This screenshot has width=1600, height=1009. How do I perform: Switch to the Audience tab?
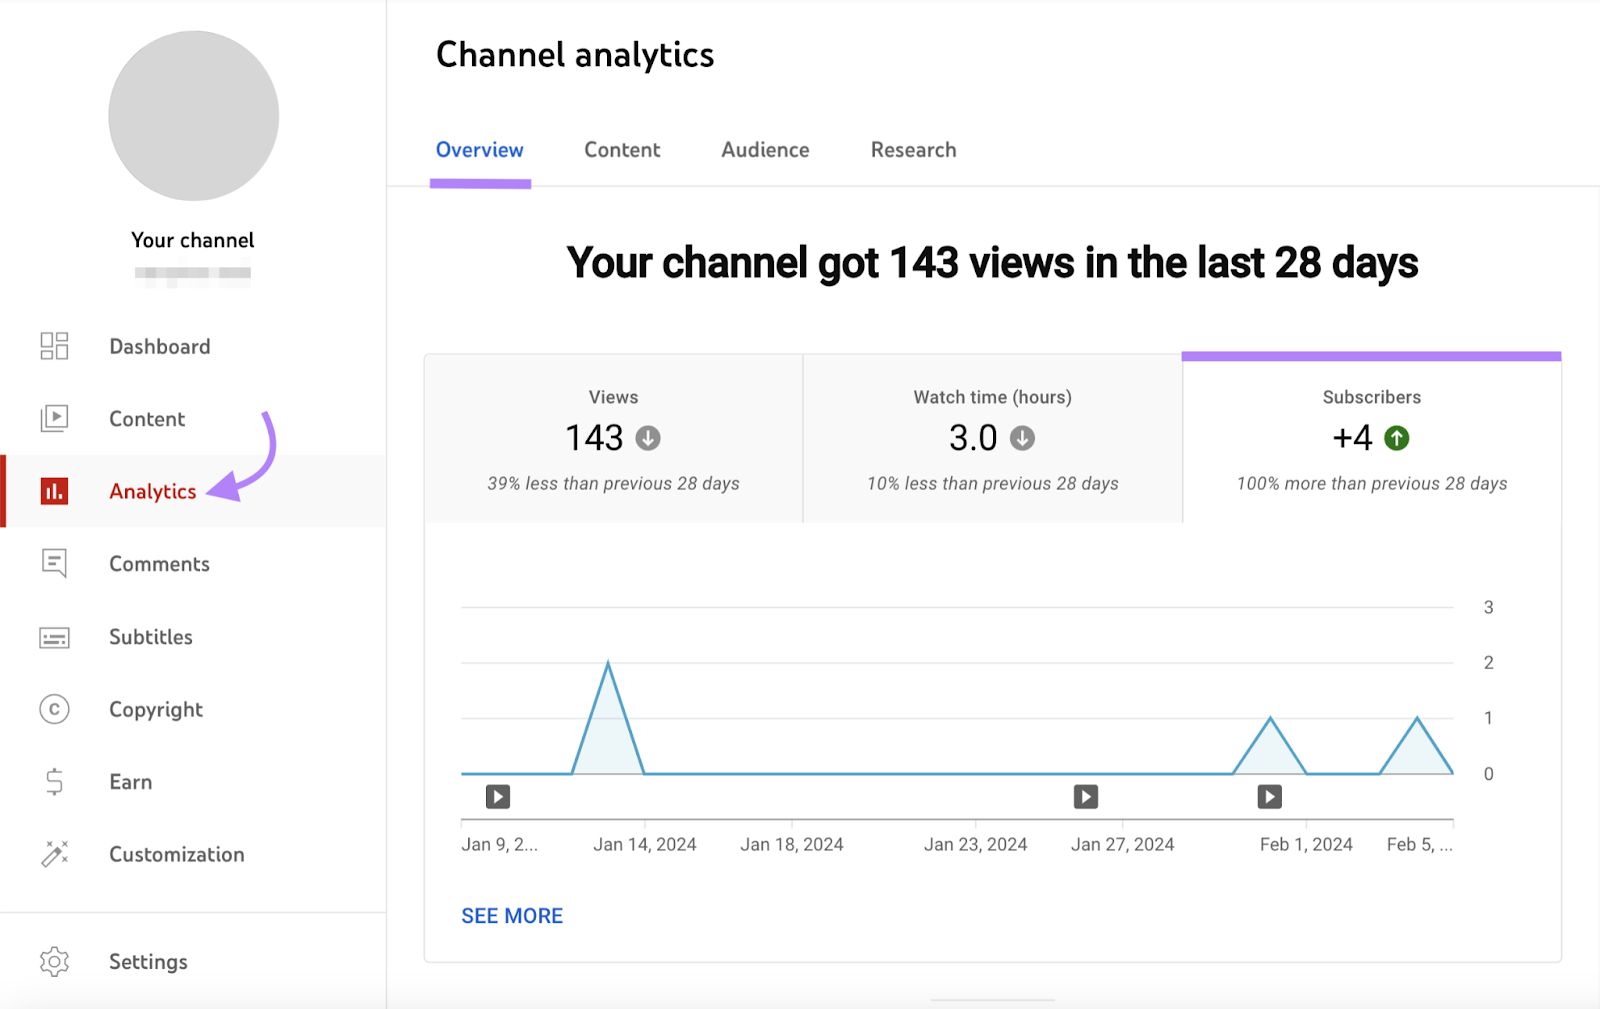click(x=764, y=149)
